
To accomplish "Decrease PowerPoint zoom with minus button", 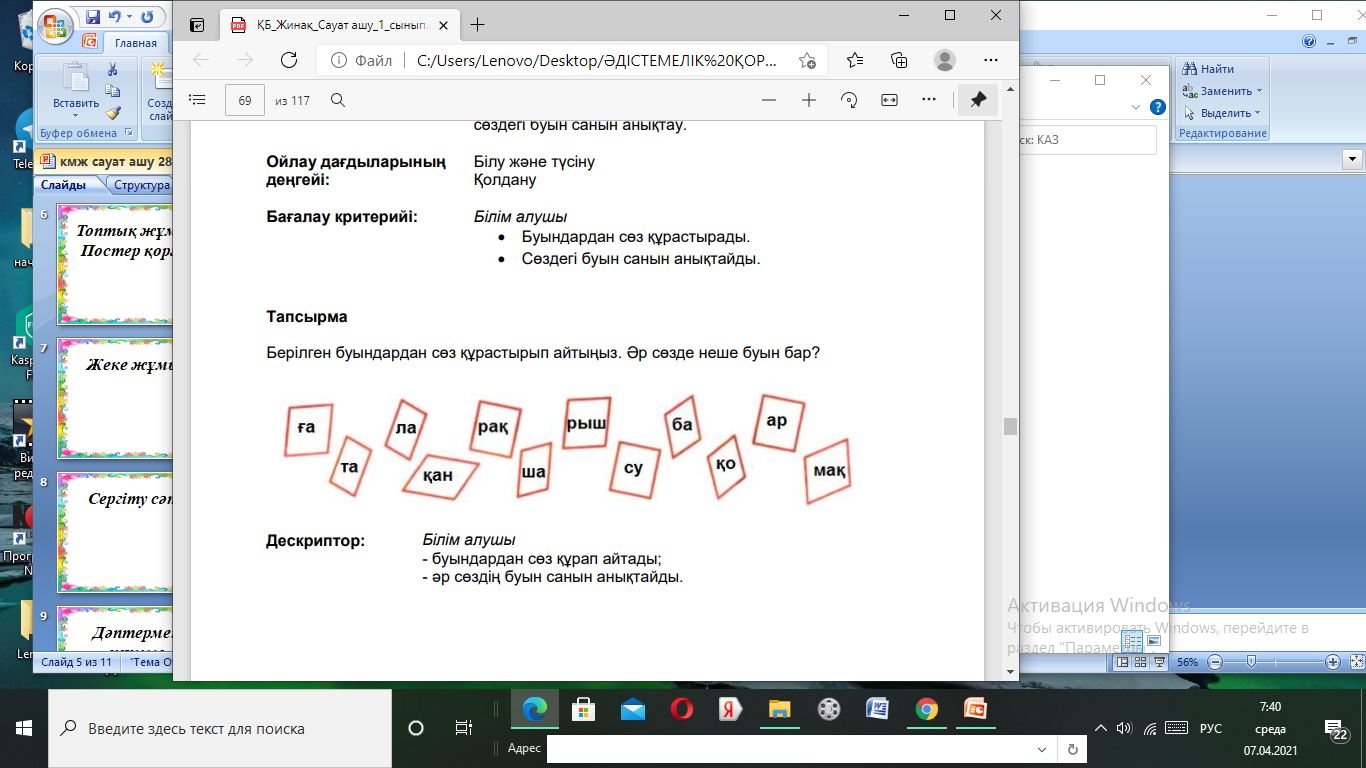I will point(1214,662).
